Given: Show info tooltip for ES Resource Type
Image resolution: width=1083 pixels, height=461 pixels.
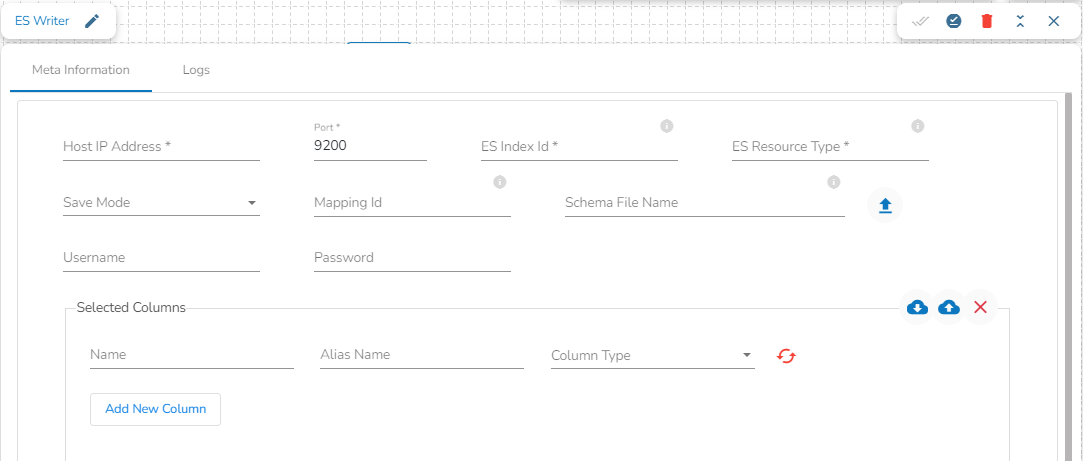Looking at the screenshot, I should coord(917,126).
